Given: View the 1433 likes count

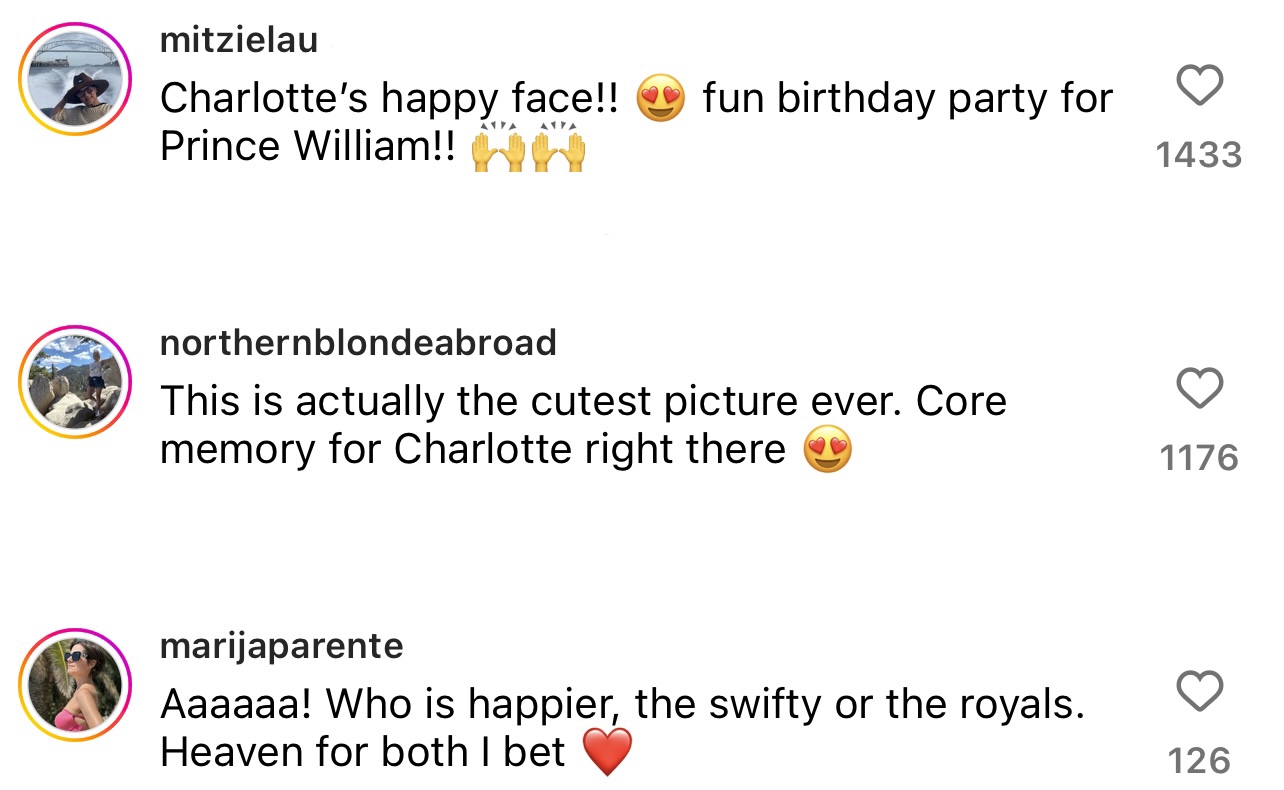Looking at the screenshot, I should click(1199, 155).
